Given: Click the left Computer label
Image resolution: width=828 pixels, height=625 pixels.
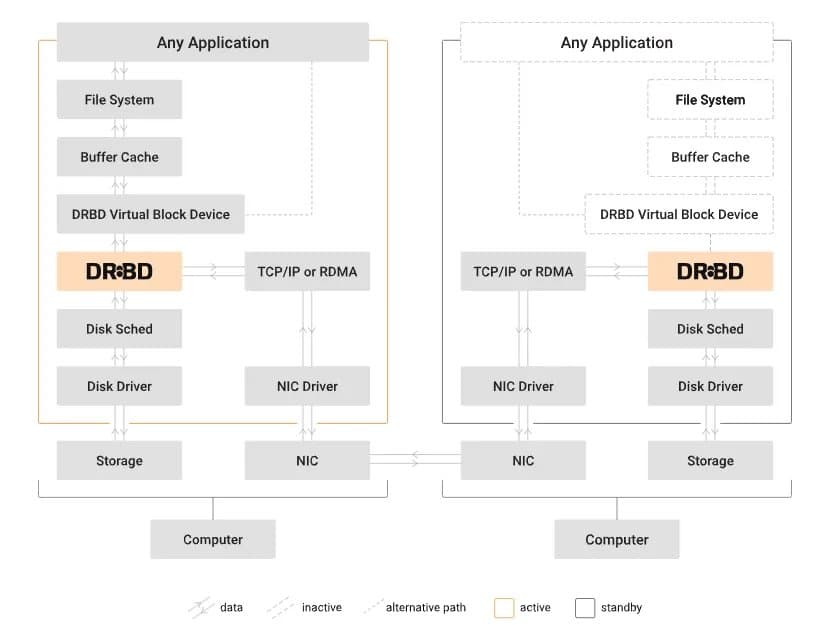Looking at the screenshot, I should click(x=212, y=538).
